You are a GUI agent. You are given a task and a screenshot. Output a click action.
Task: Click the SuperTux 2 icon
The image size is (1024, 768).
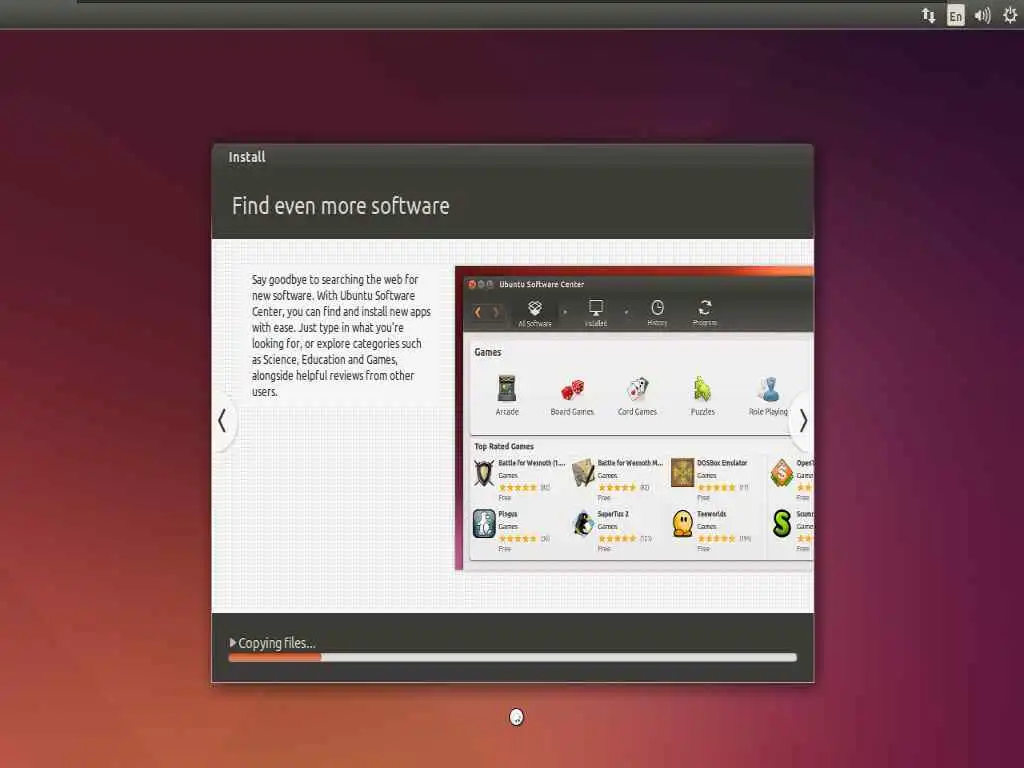click(x=583, y=524)
